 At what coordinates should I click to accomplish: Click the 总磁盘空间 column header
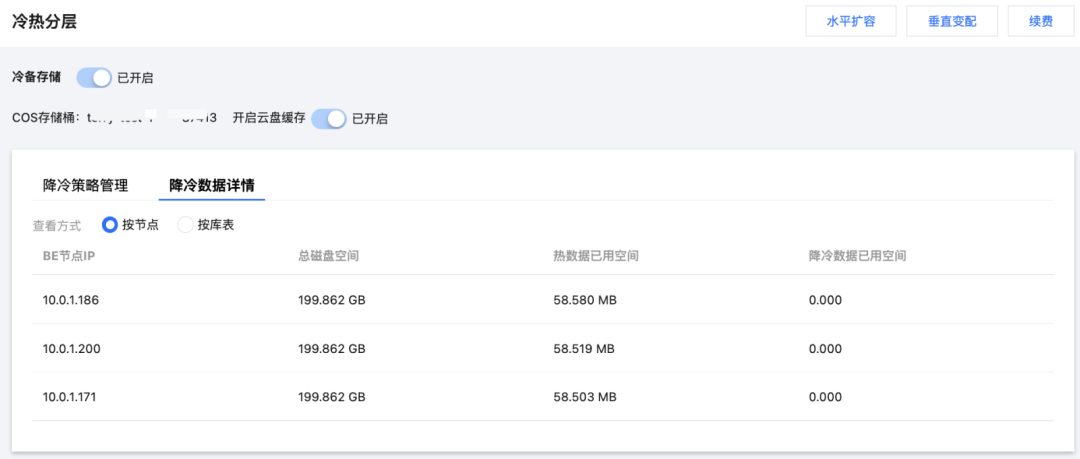[x=328, y=256]
